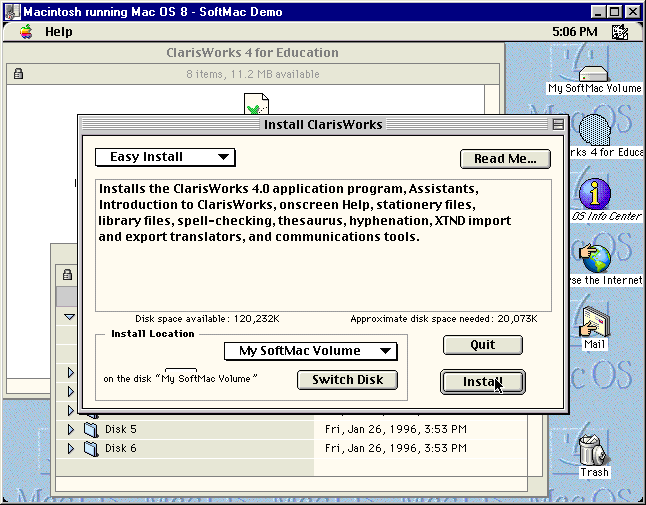
Task: Click Disk 5 folder name
Action: pyautogui.click(x=121, y=429)
